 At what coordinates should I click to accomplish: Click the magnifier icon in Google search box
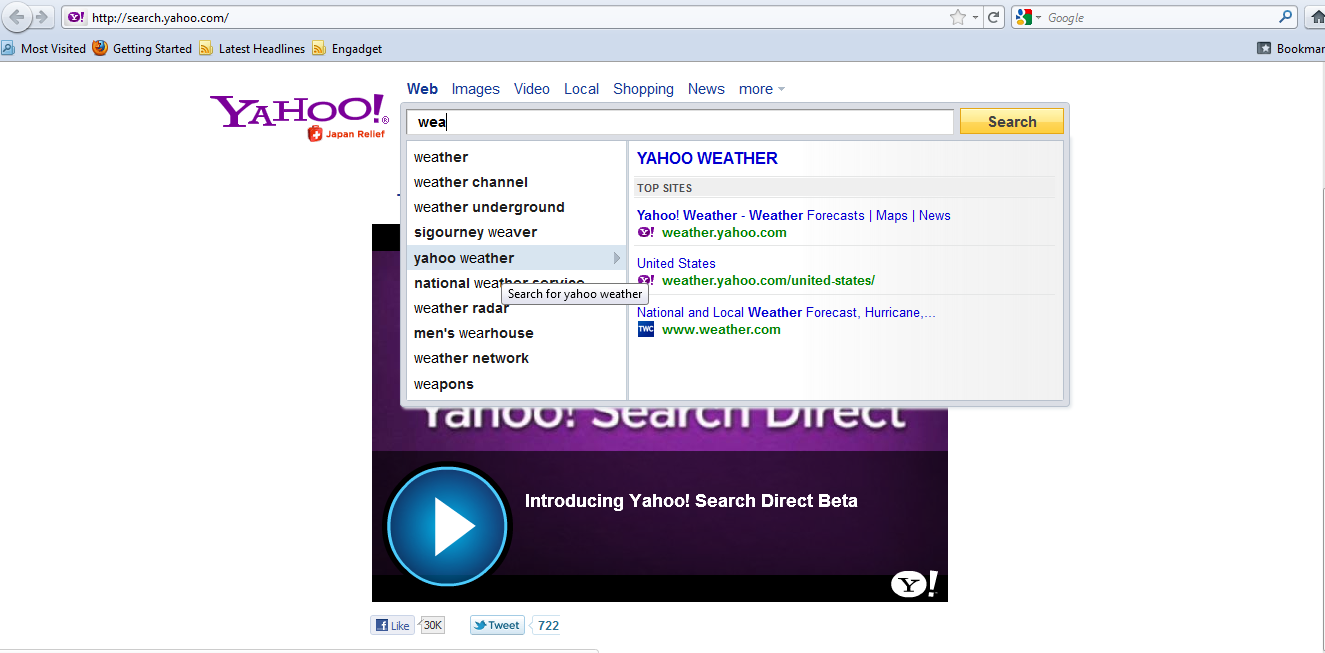pyautogui.click(x=1286, y=17)
